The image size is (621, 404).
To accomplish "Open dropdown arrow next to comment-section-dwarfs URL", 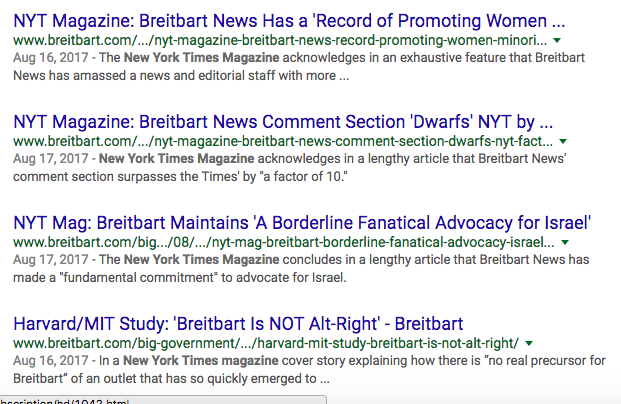I will pyautogui.click(x=563, y=142).
